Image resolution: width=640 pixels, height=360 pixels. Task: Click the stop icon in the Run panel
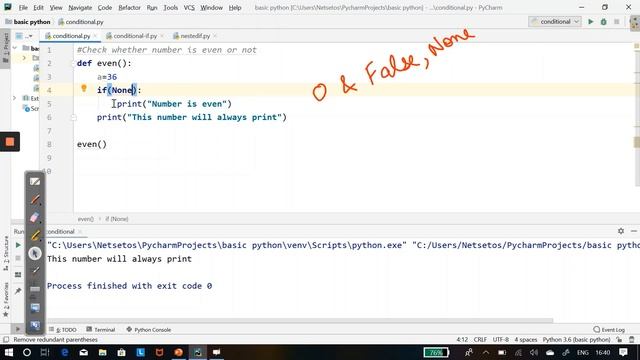18,258
